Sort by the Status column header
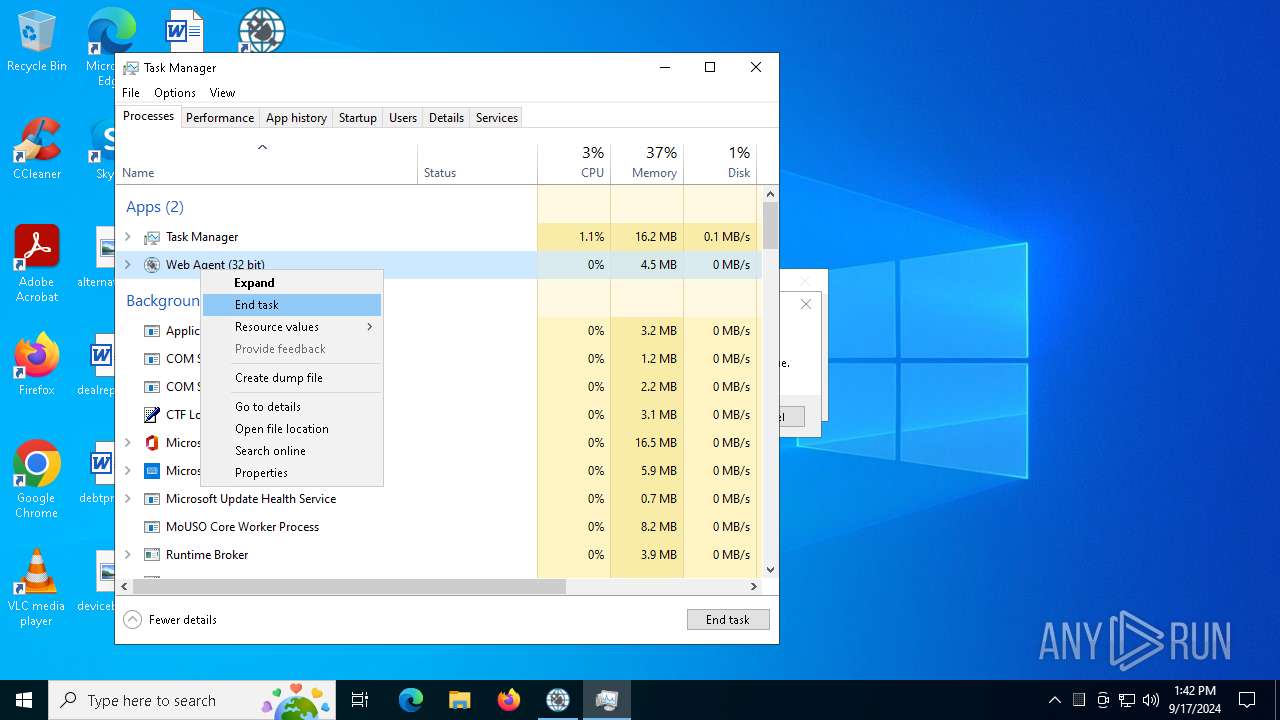Image resolution: width=1280 pixels, height=720 pixels. (x=477, y=164)
